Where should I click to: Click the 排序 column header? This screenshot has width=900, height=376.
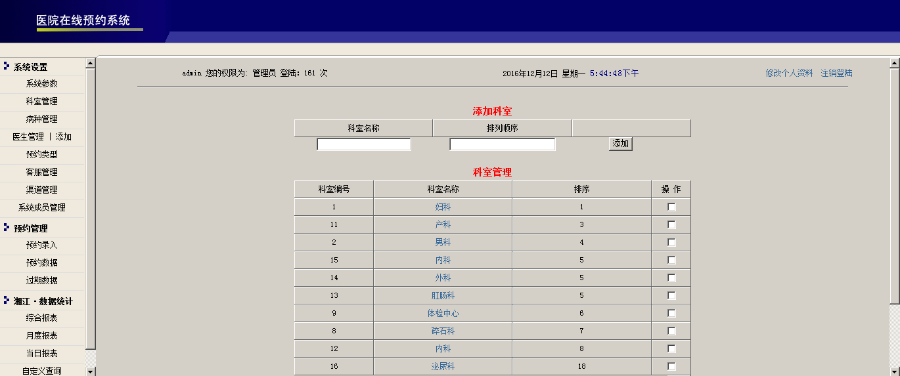pos(582,189)
